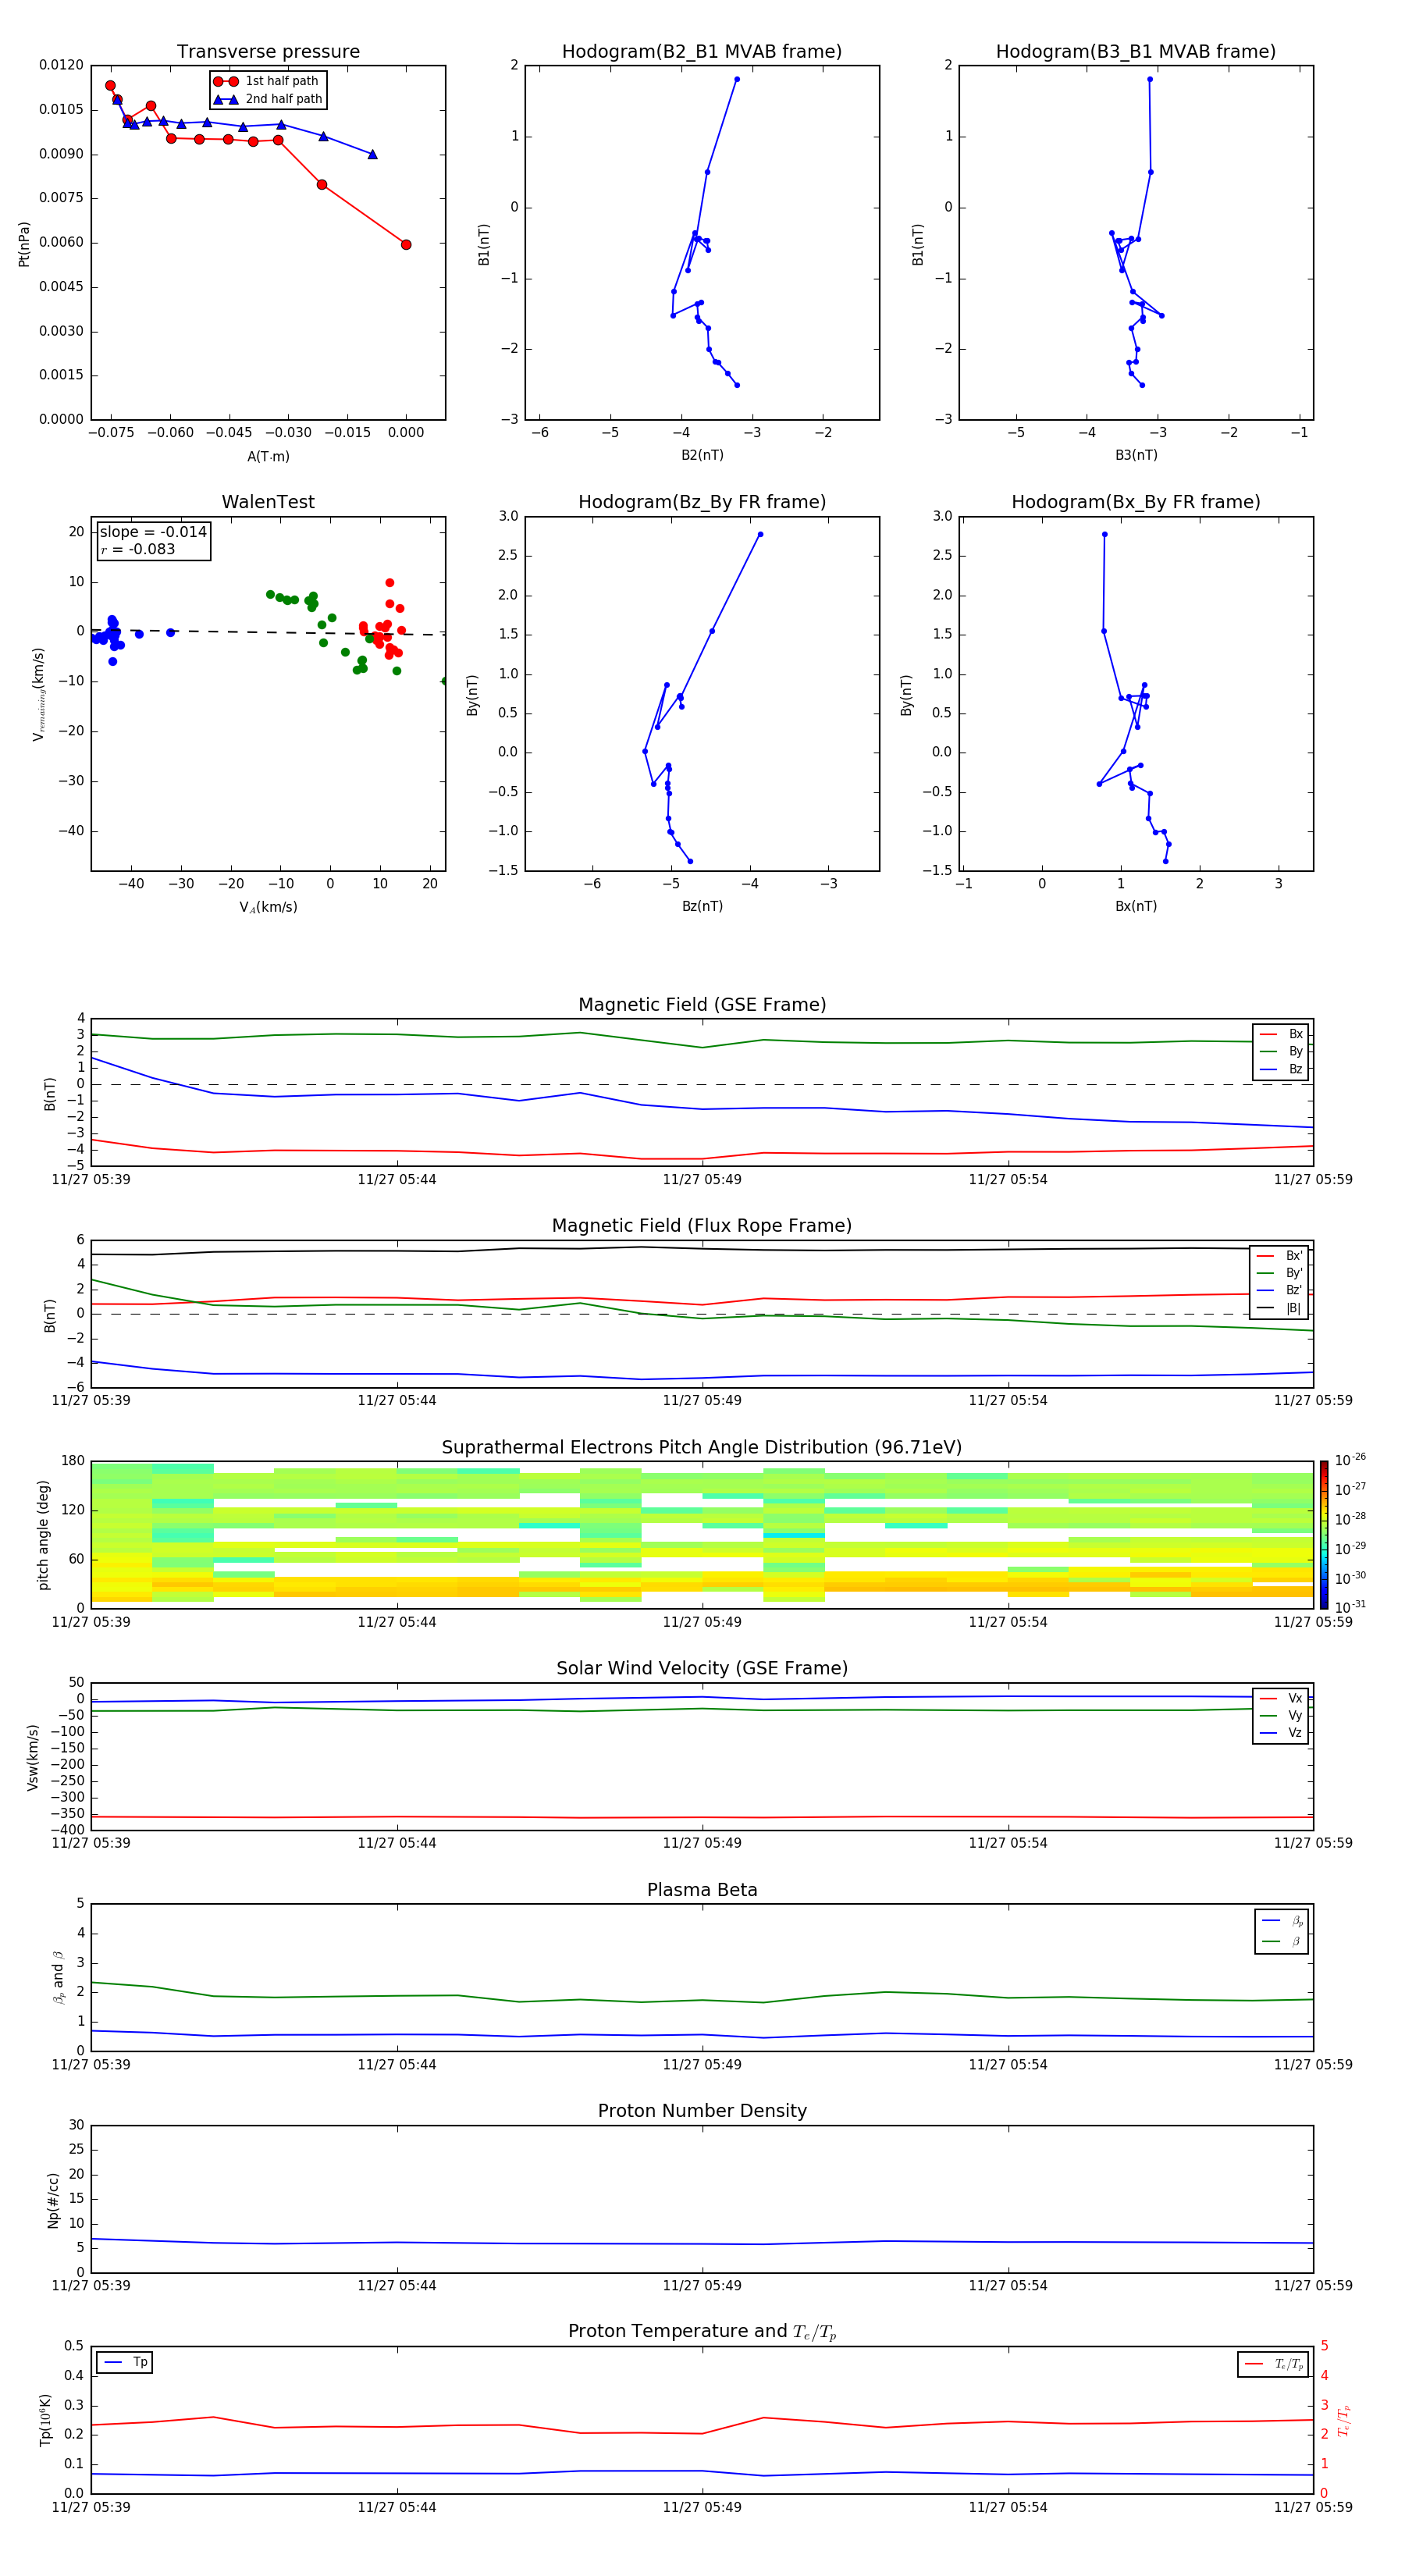Click the 'WalenTest' plot title
Screen dimensions: 1405x2576
(x=268, y=502)
